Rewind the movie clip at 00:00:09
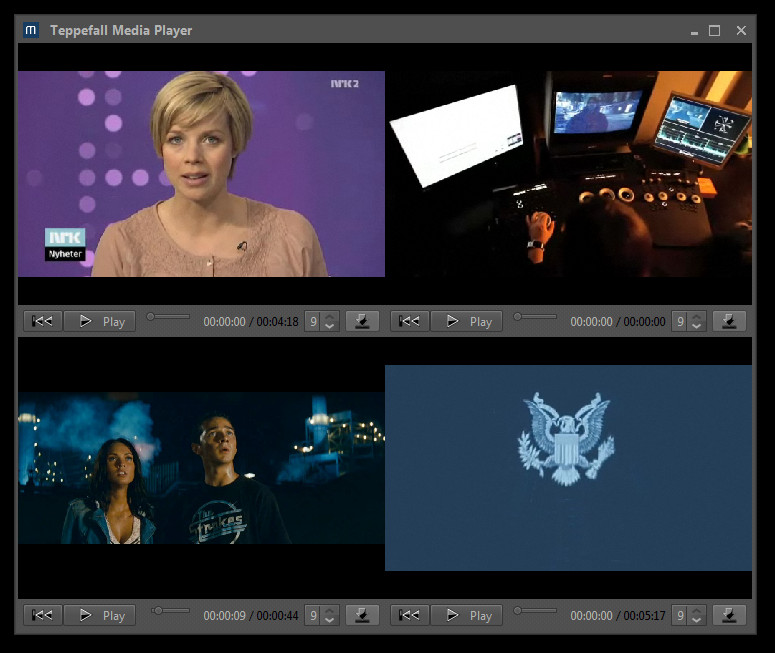 pyautogui.click(x=43, y=615)
